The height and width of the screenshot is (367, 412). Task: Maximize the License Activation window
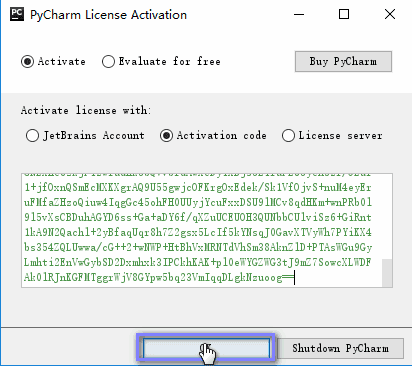[x=344, y=14]
